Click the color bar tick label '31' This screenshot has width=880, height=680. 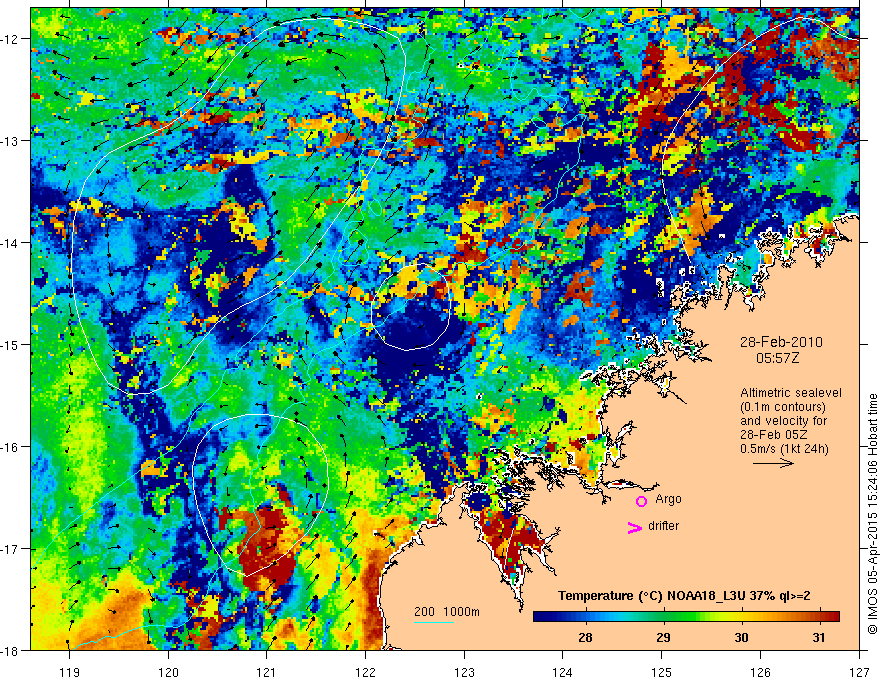pos(819,637)
